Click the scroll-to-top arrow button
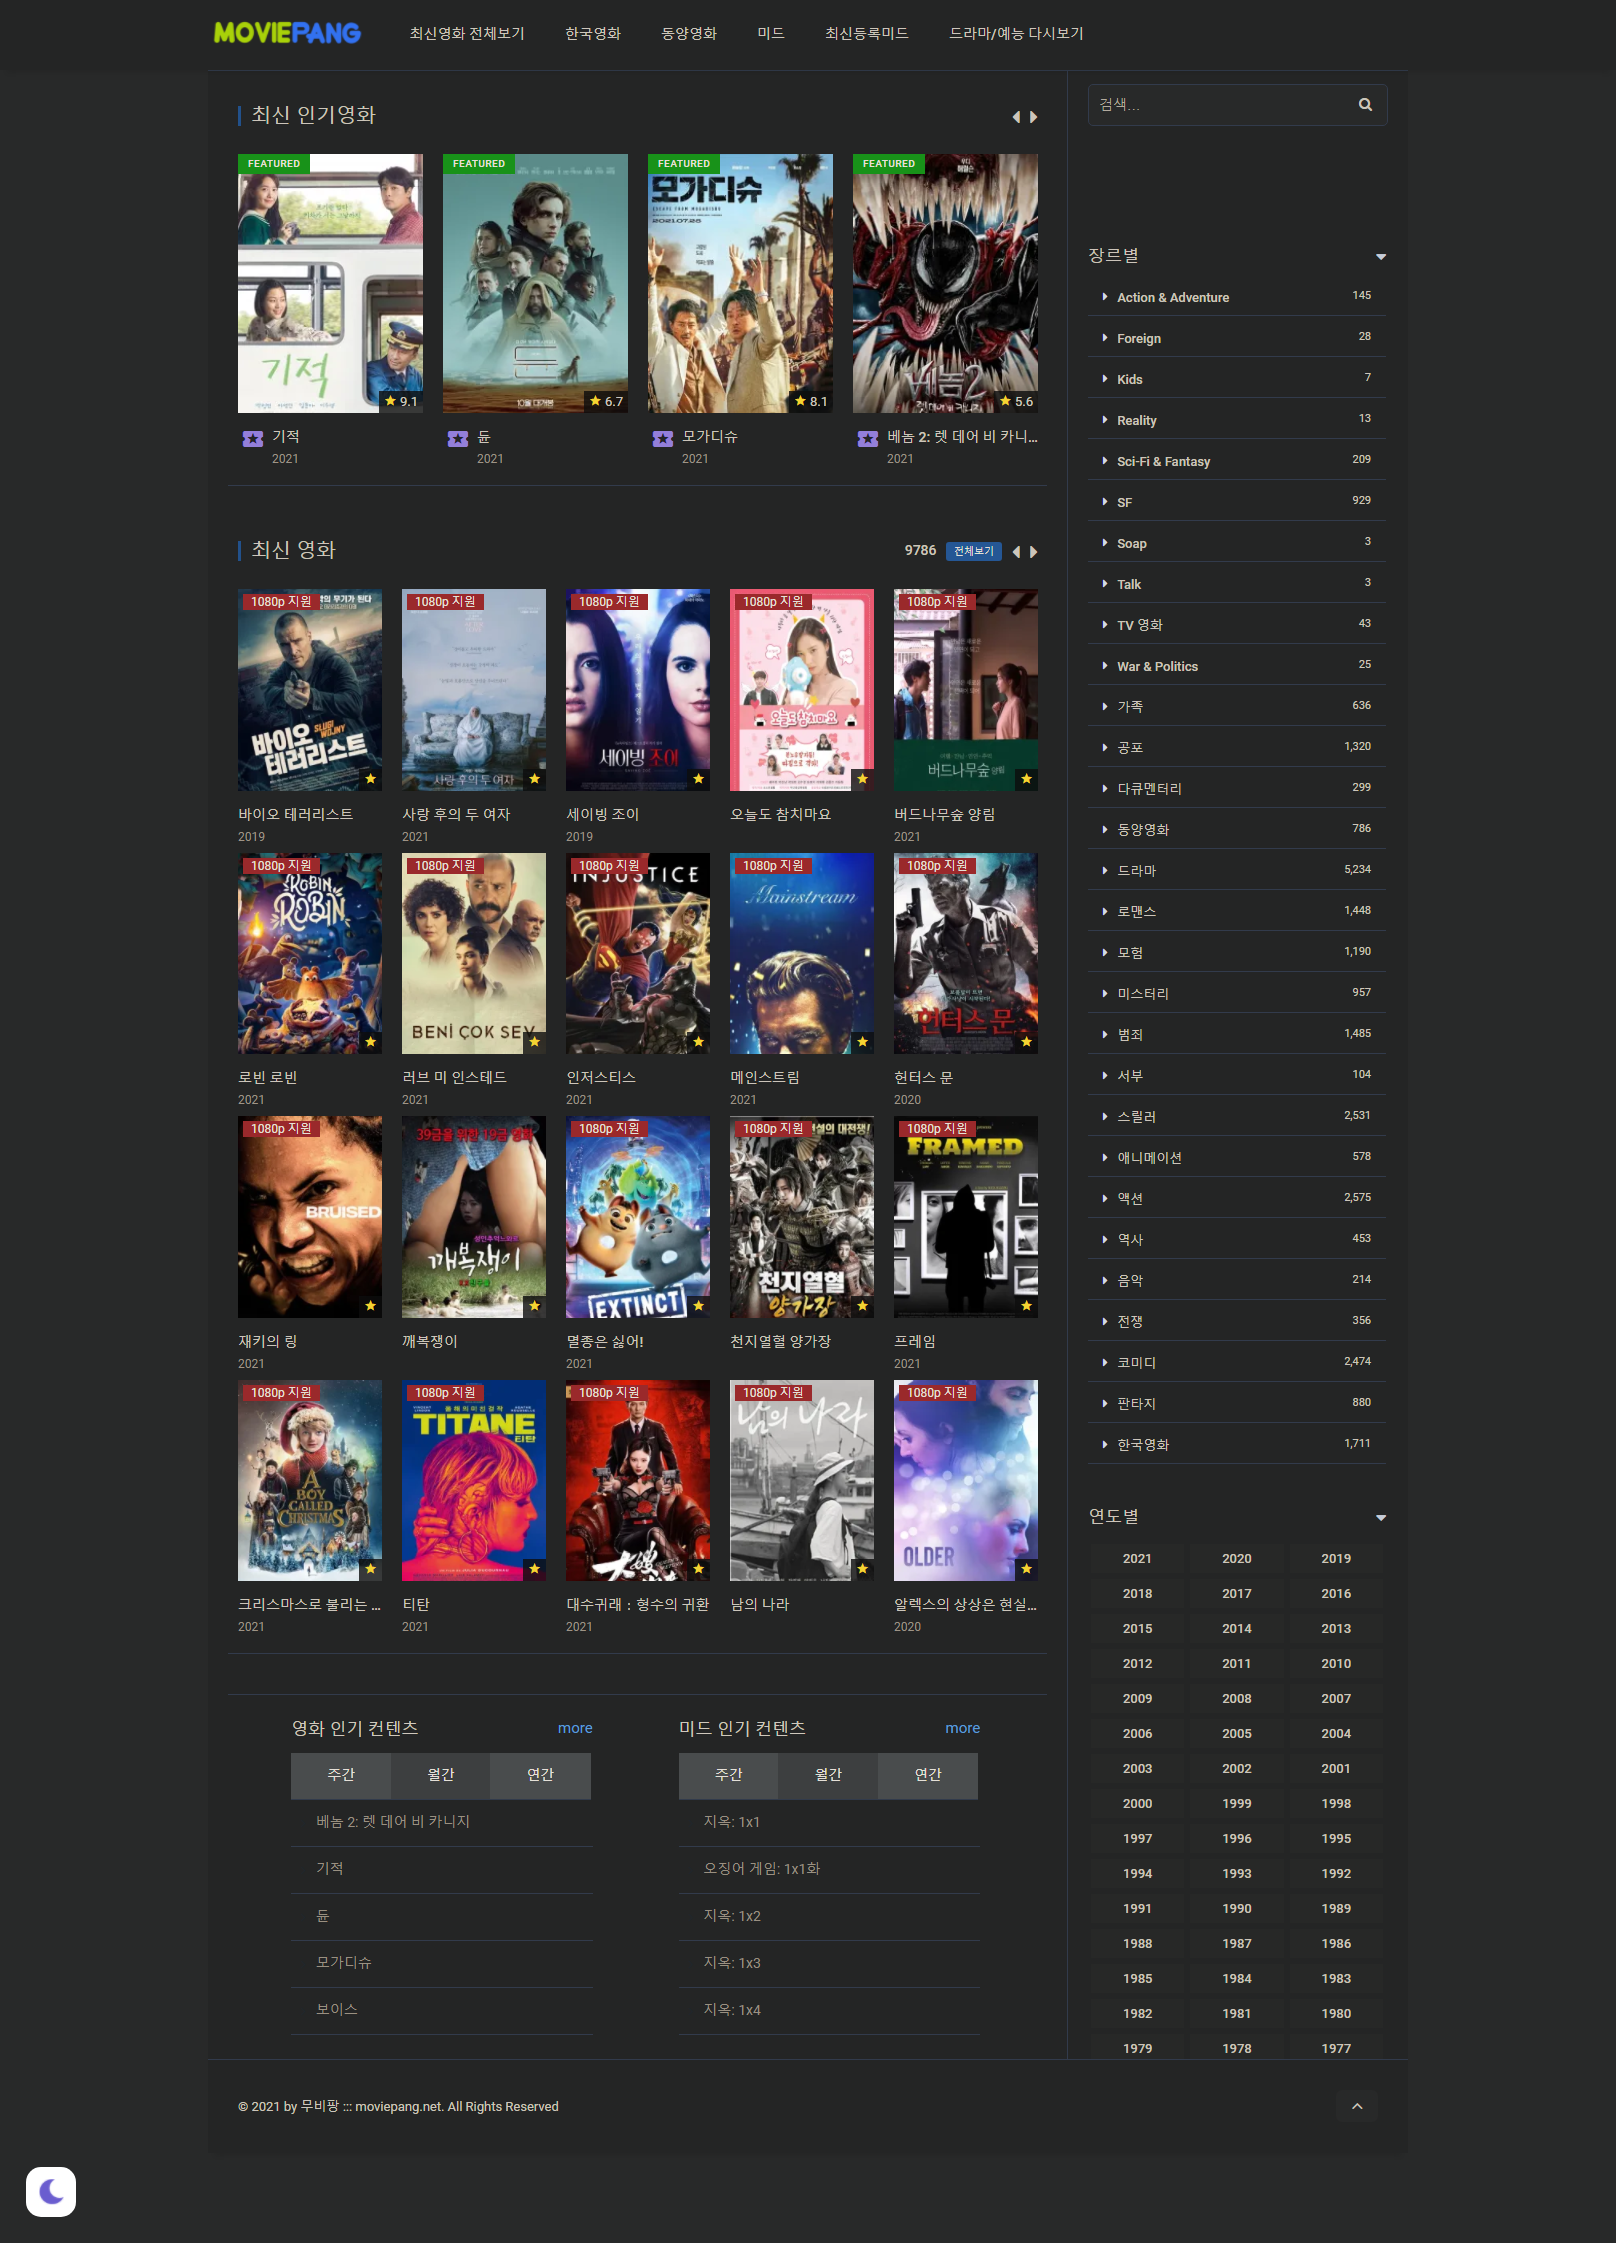 point(1357,2106)
